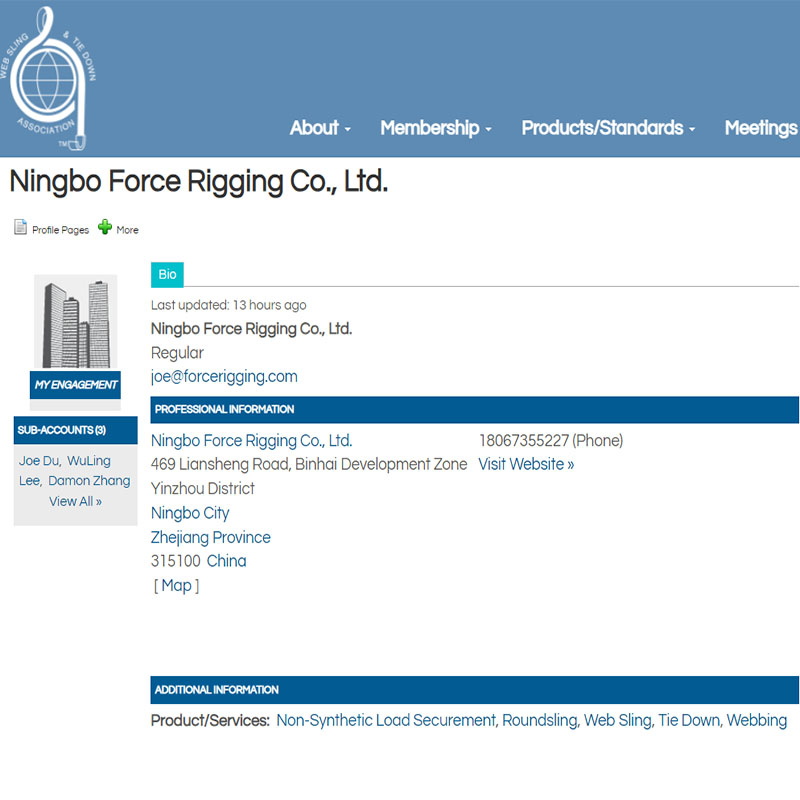
Task: Click the company building profile image
Action: coord(76,322)
